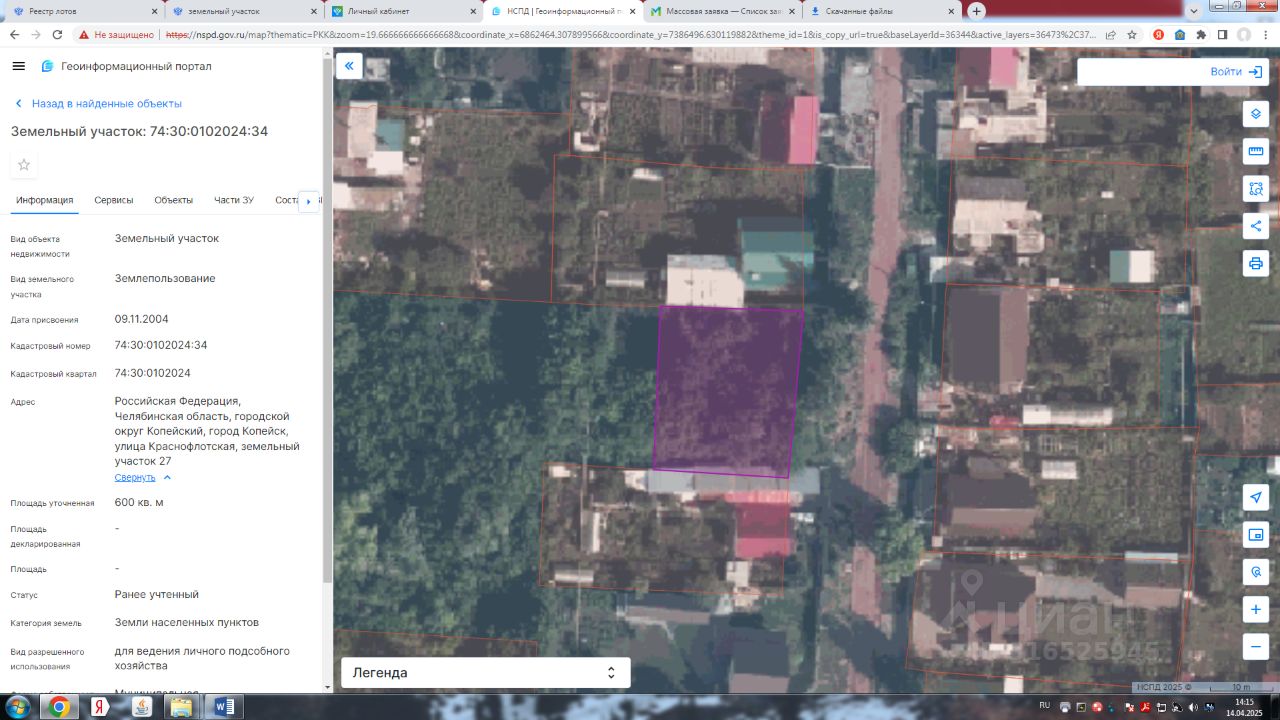The width and height of the screenshot is (1280, 720).
Task: Add the parcel to favorites star
Action: (x=24, y=165)
